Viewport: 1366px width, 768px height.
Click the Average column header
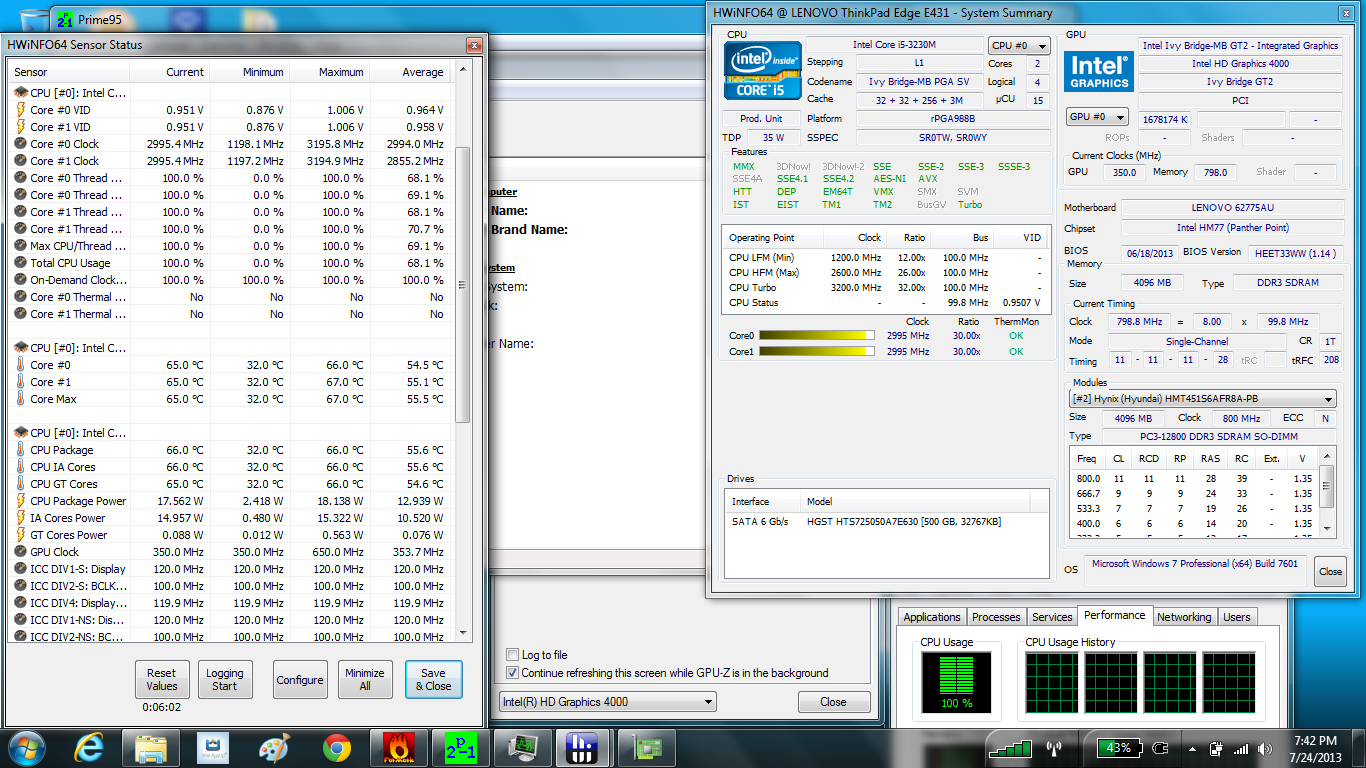click(x=409, y=72)
